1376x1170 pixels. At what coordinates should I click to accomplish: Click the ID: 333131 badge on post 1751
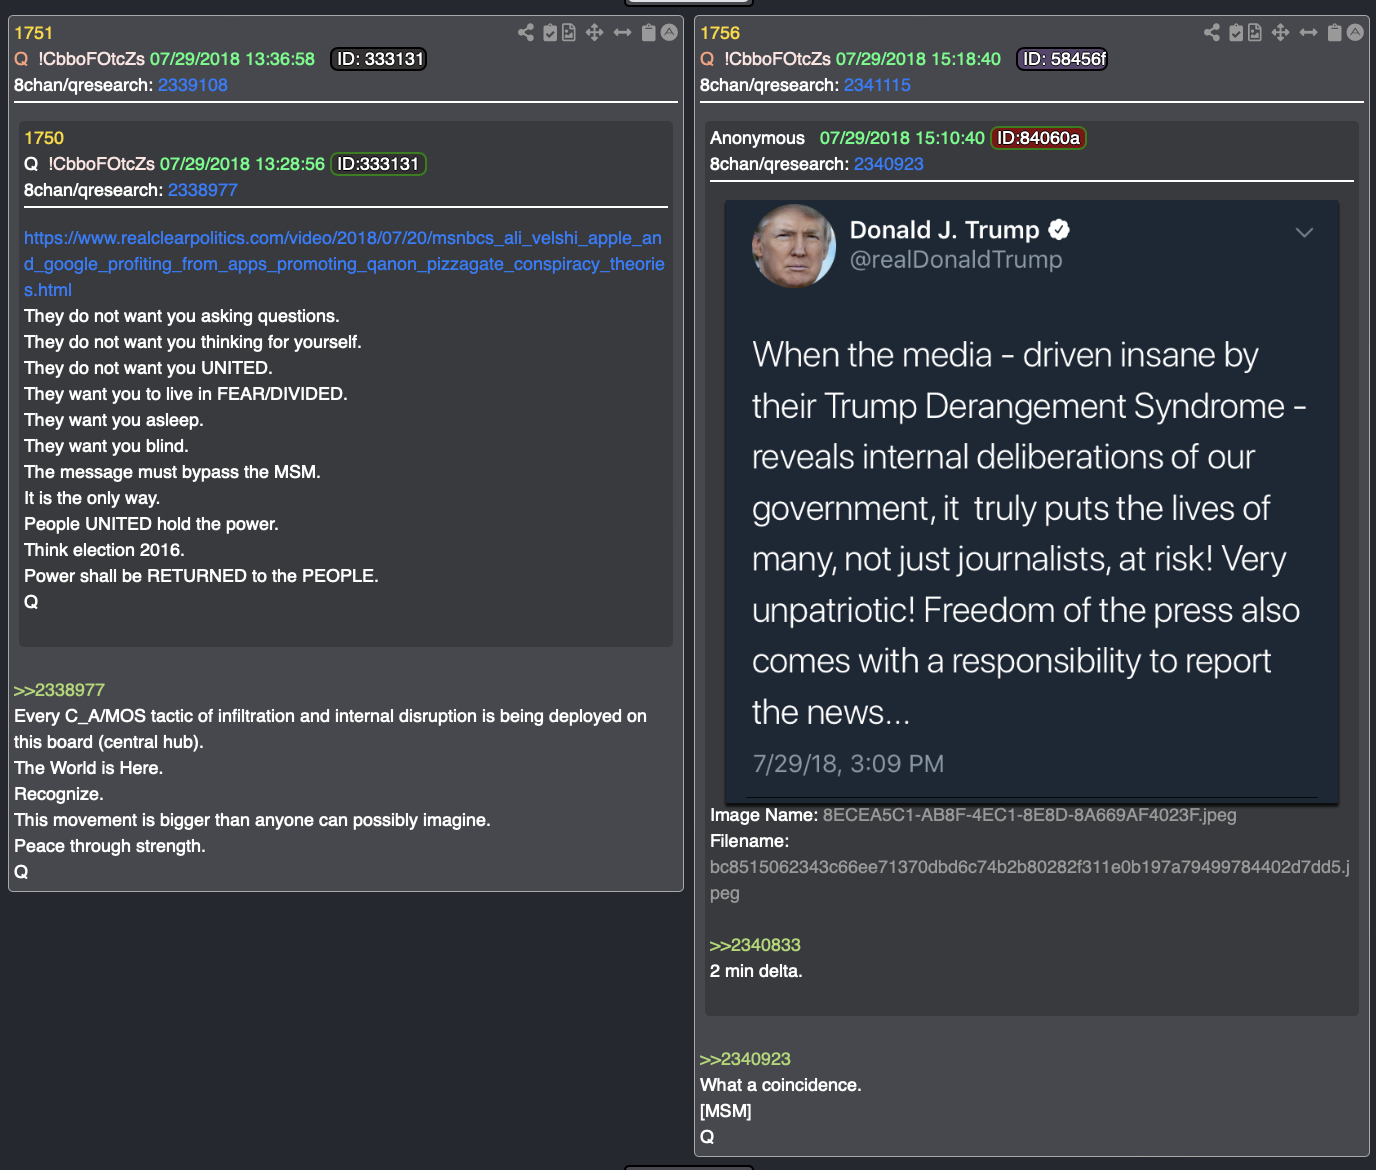coord(379,59)
